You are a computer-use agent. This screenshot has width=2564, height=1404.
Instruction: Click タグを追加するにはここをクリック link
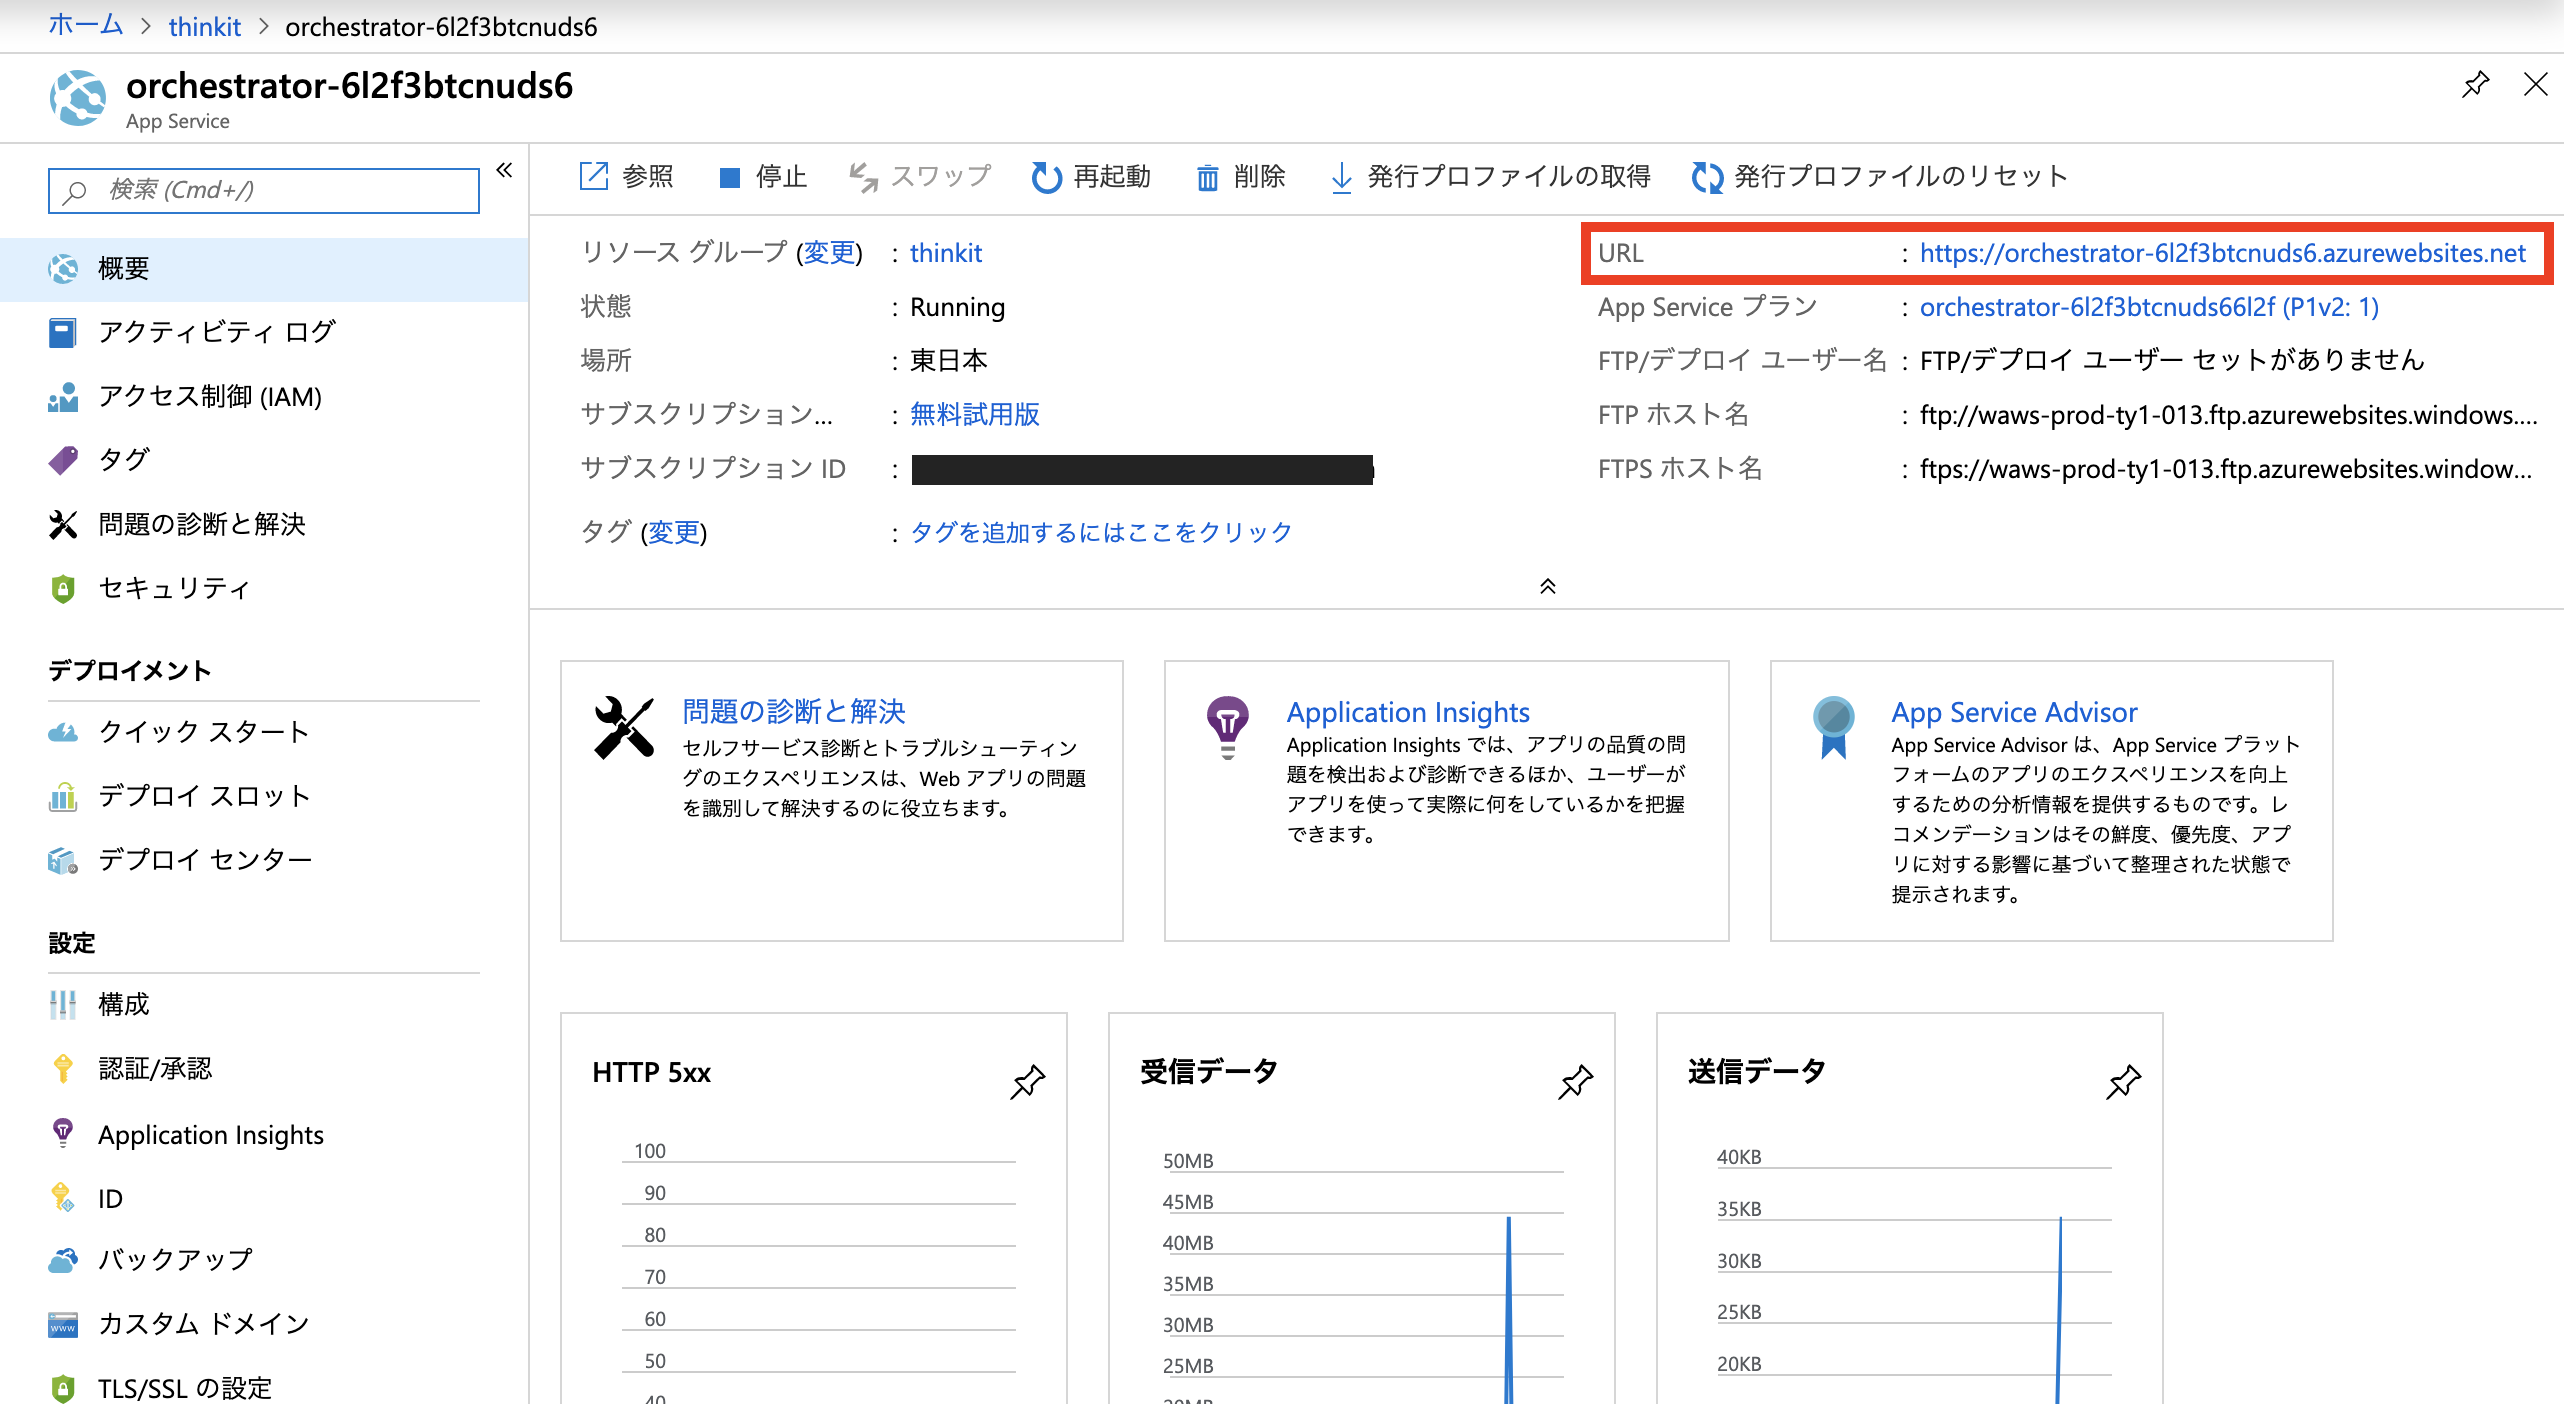(x=1101, y=532)
